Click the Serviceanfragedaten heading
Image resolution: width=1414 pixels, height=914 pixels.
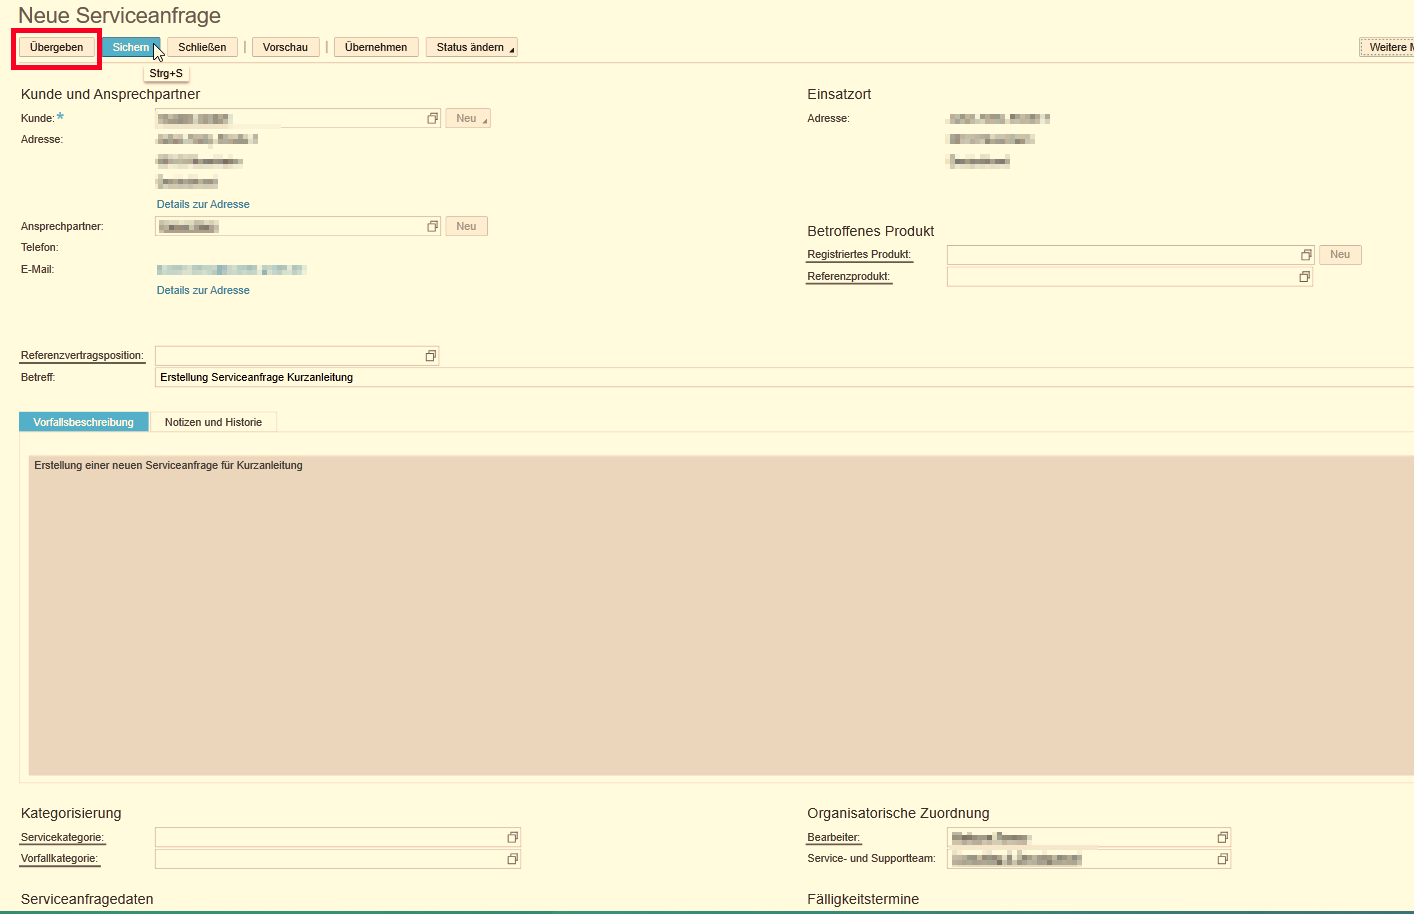(x=87, y=899)
